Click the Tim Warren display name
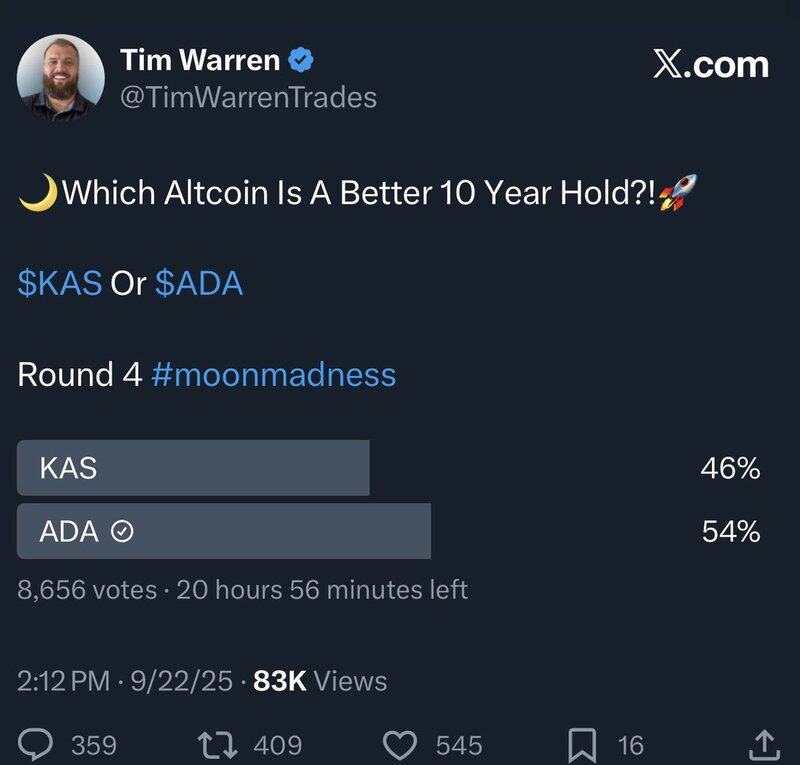Screen dimensions: 800x765 pyautogui.click(x=200, y=60)
